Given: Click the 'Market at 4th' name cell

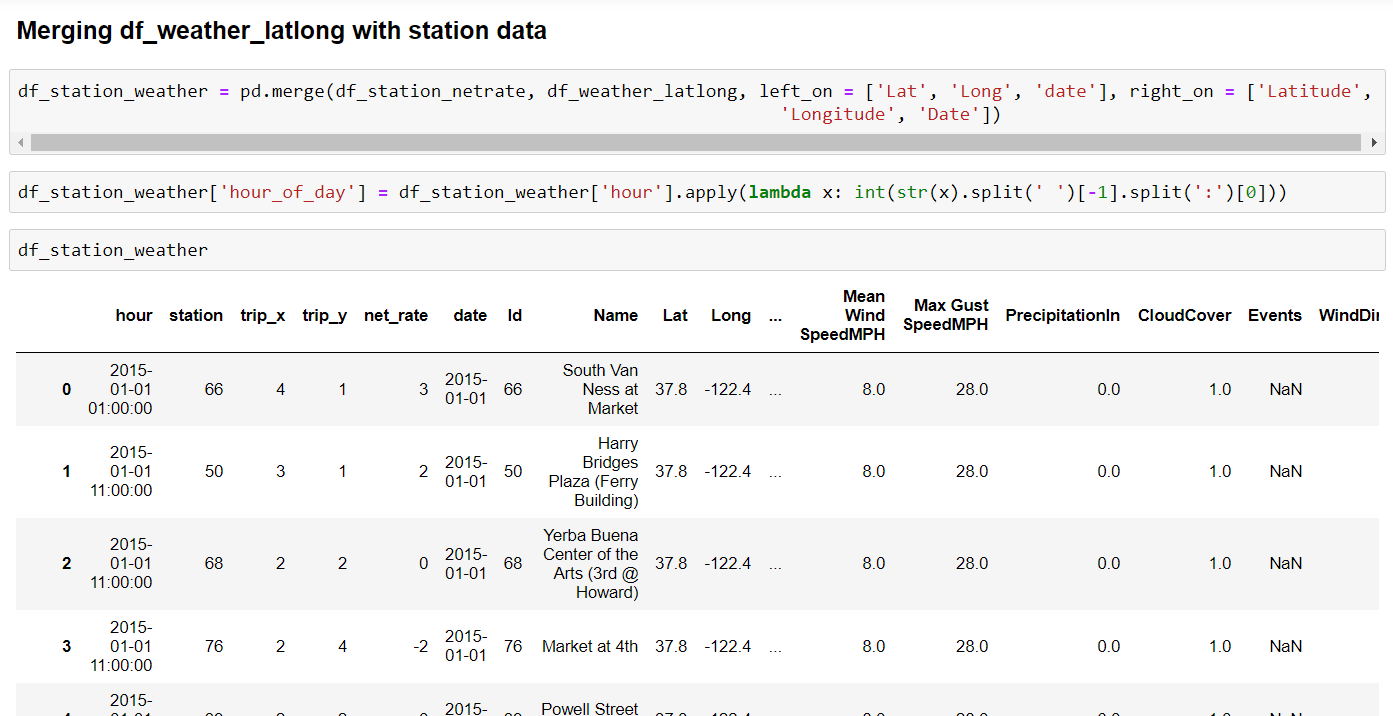Looking at the screenshot, I should [590, 647].
